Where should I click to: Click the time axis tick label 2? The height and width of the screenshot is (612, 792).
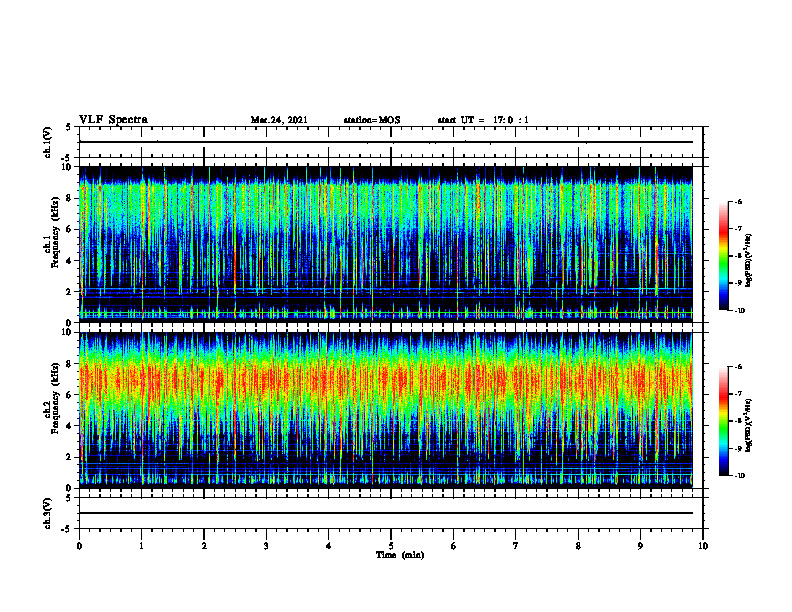204,546
